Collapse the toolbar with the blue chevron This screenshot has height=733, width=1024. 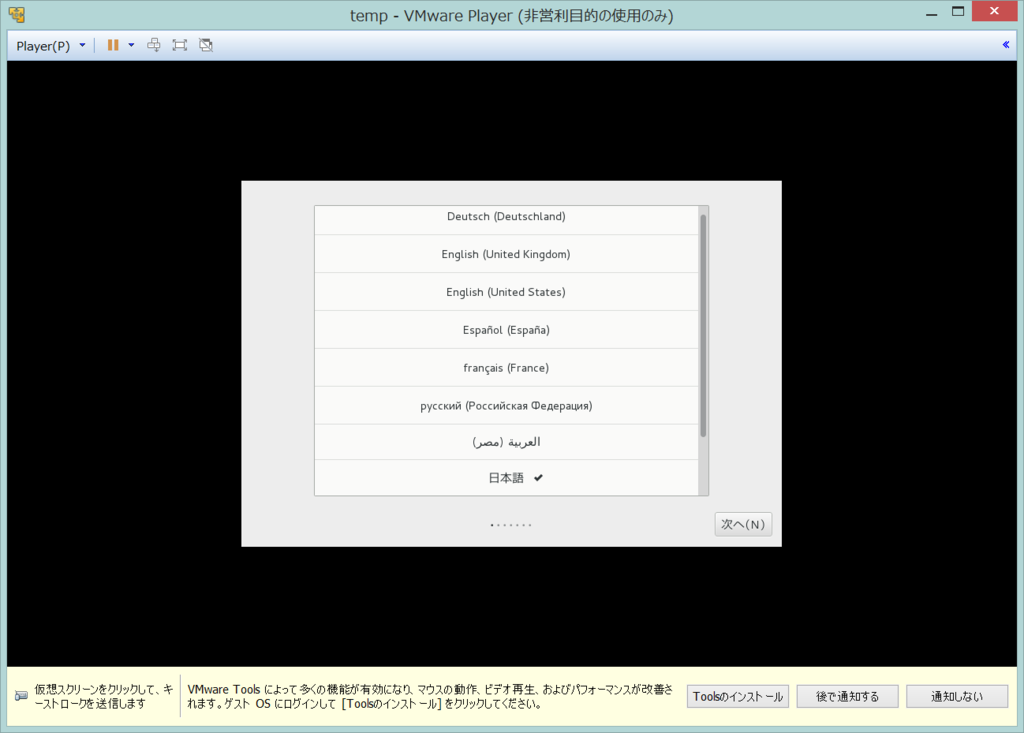click(1006, 45)
